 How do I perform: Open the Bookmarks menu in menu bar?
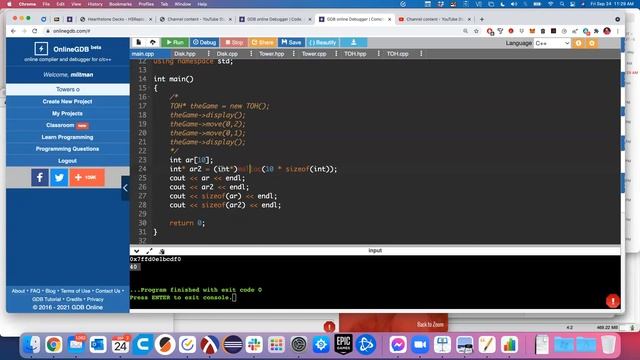coord(120,4)
